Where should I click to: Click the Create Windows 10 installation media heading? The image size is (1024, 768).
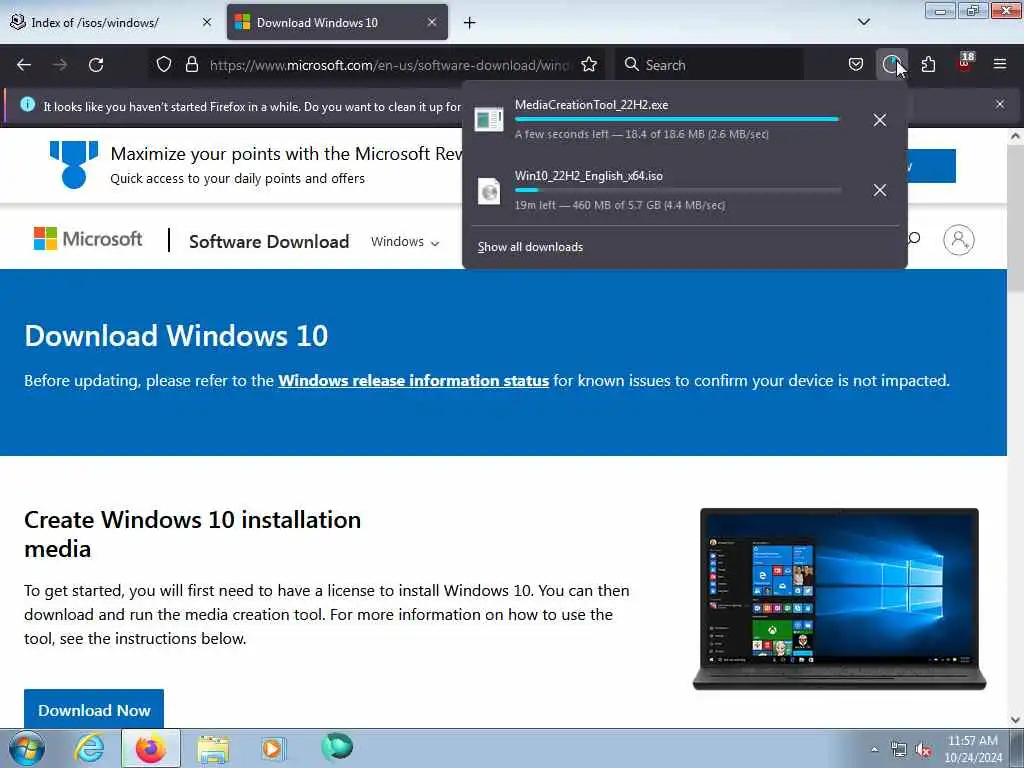point(193,534)
